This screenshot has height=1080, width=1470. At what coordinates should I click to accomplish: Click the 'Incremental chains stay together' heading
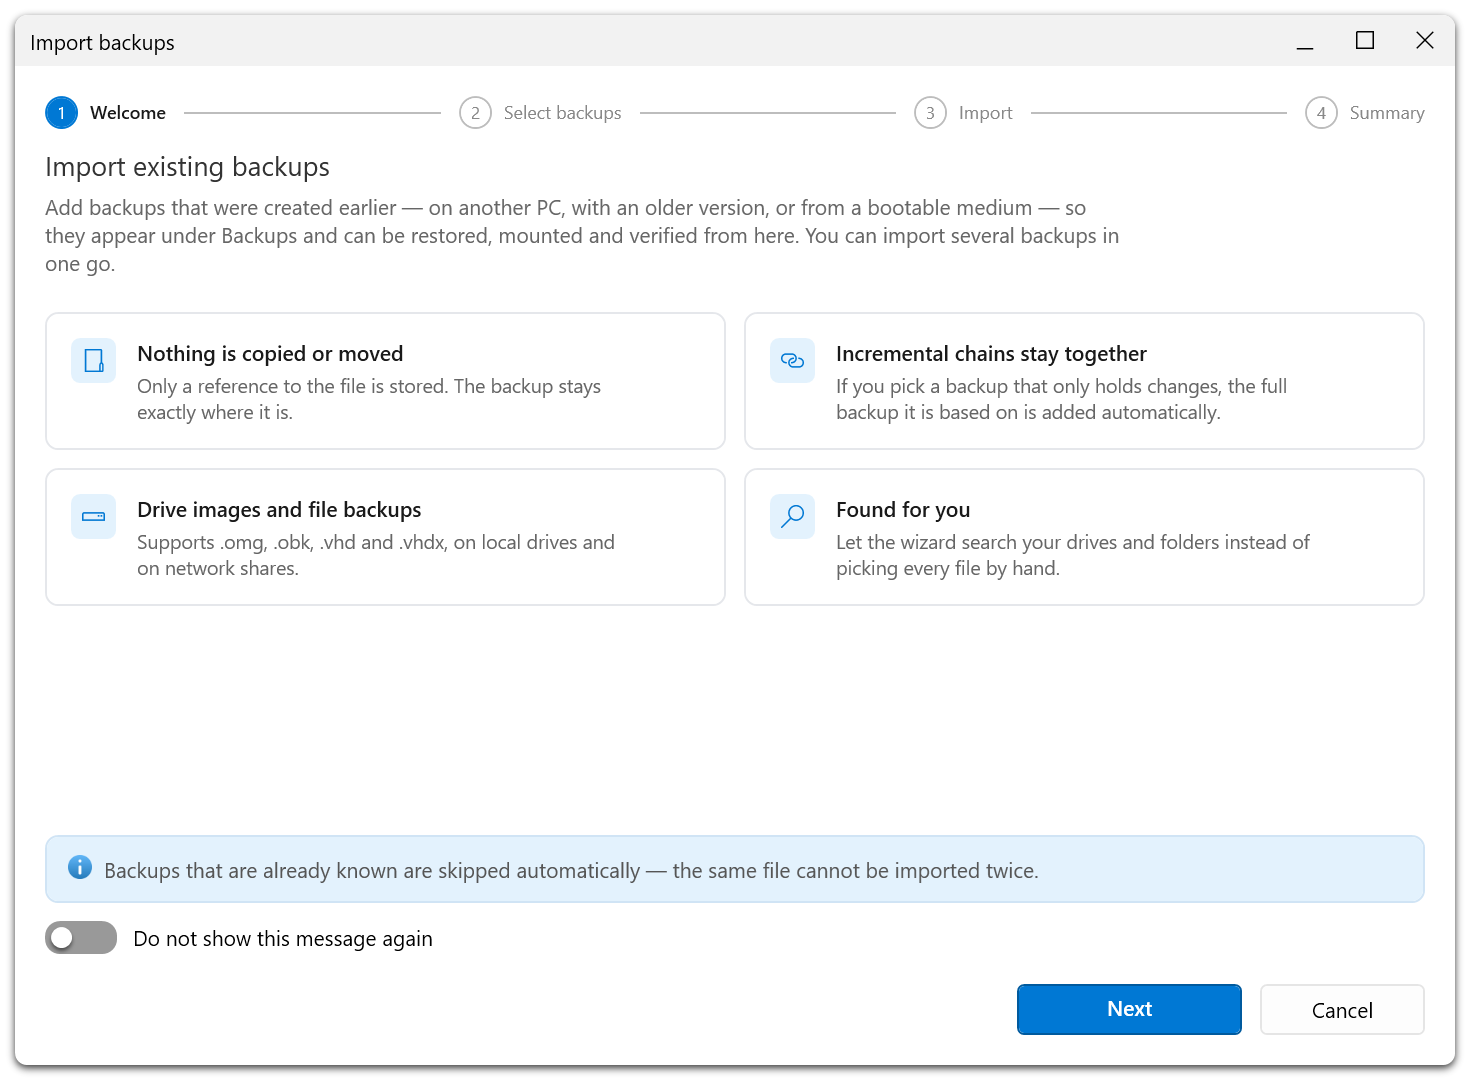click(x=991, y=354)
